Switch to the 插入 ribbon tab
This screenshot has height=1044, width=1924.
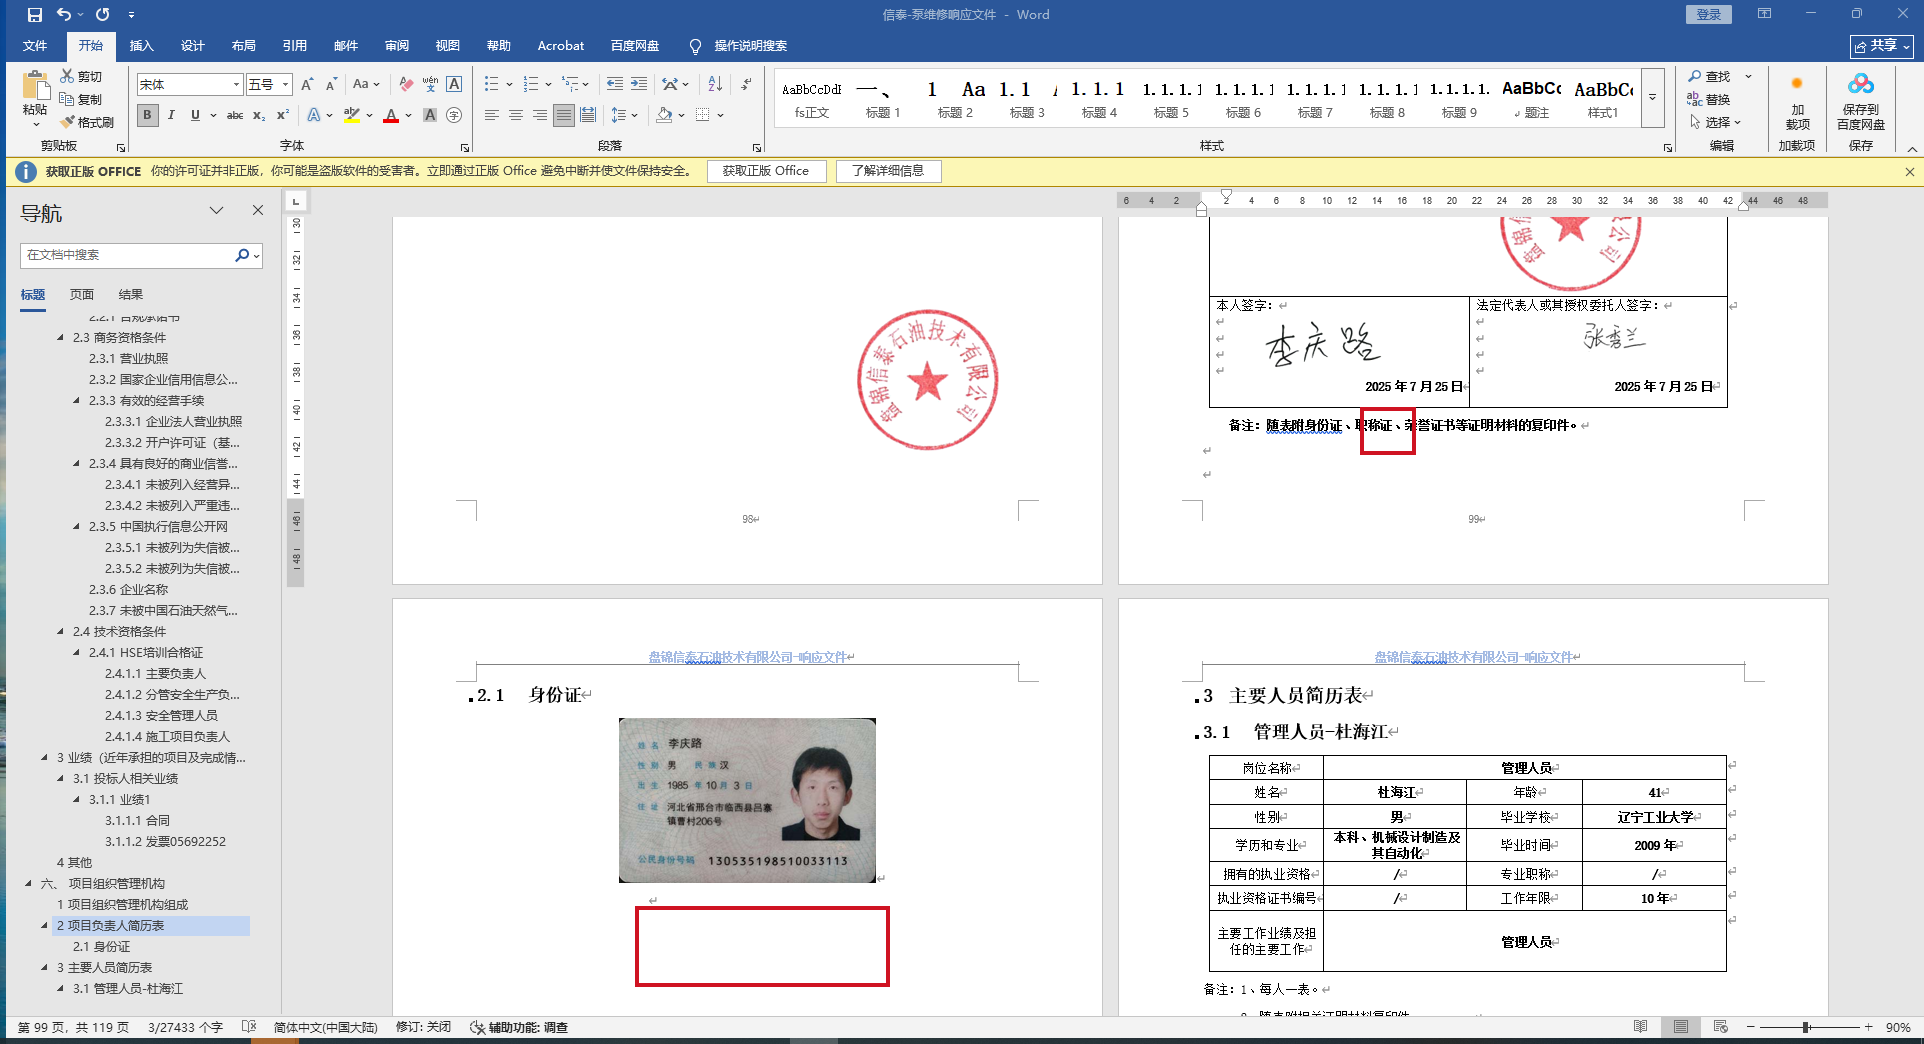pyautogui.click(x=142, y=46)
